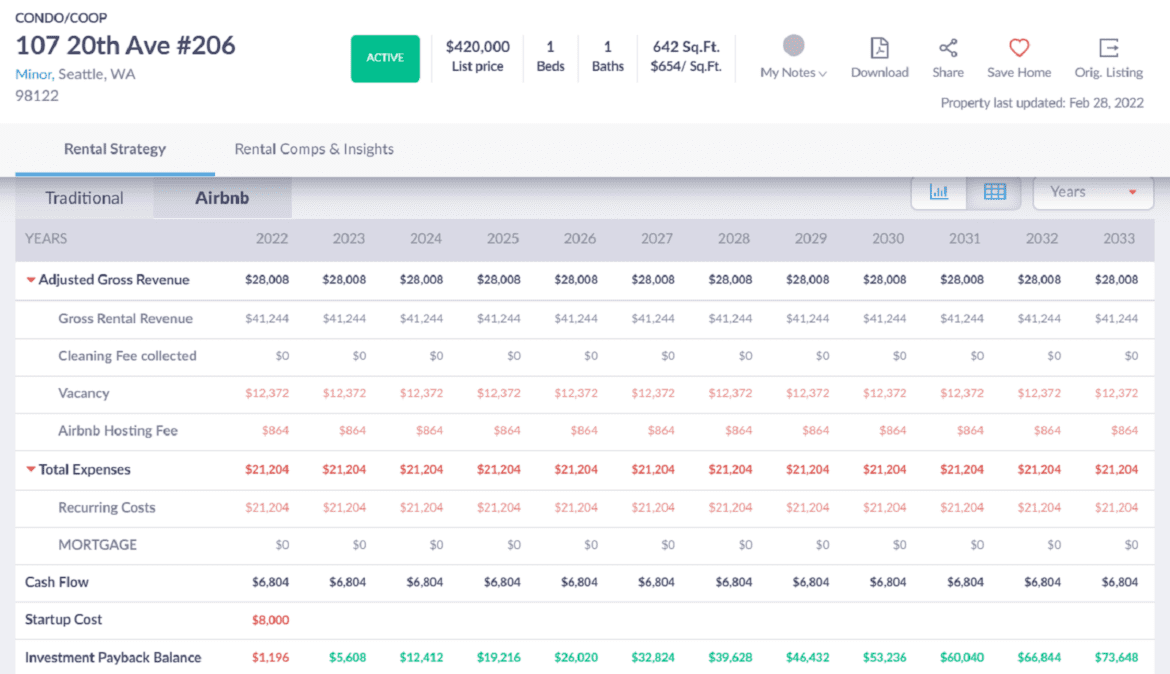Viewport: 1170px width, 674px height.
Task: Switch to the Rental Comps & Insights tab
Action: click(314, 148)
